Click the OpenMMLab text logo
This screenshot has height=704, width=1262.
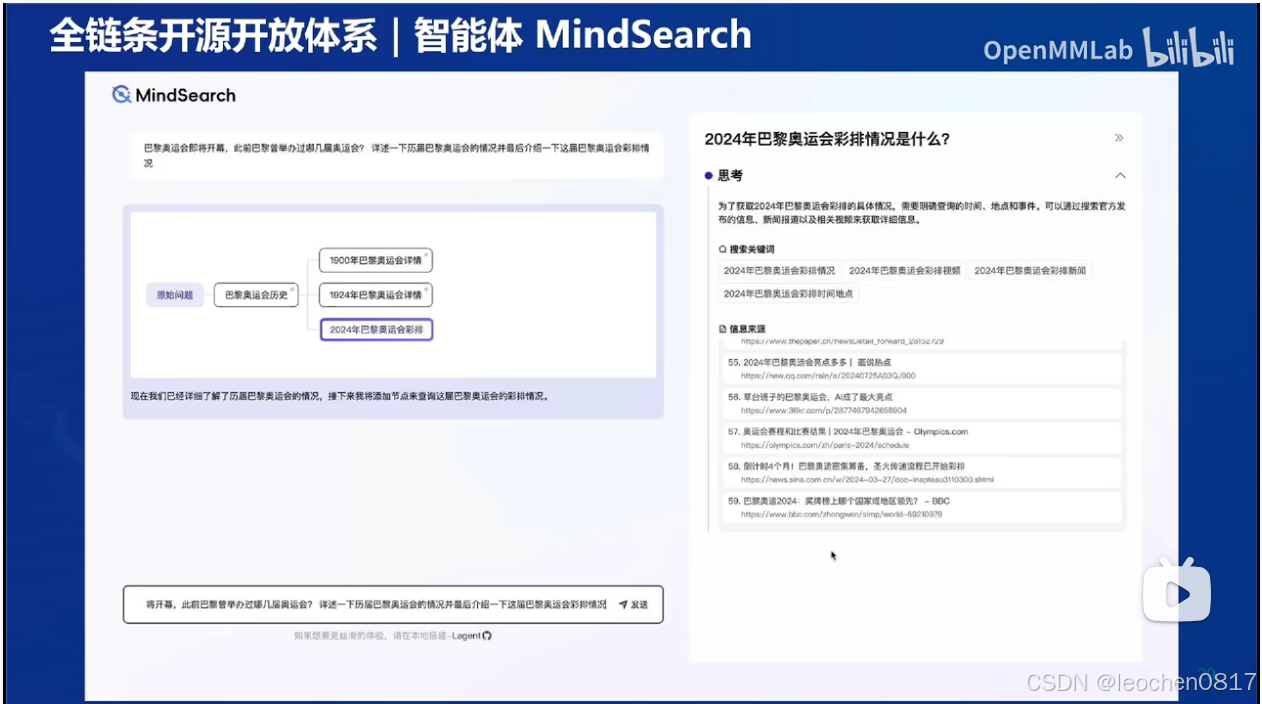(x=1058, y=50)
